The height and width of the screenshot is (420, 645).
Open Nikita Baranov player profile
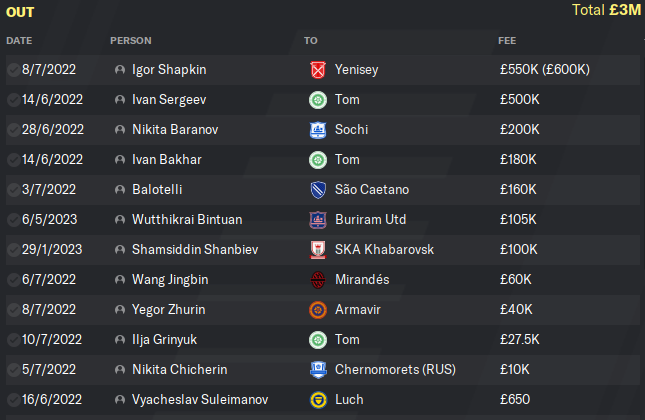click(x=175, y=130)
